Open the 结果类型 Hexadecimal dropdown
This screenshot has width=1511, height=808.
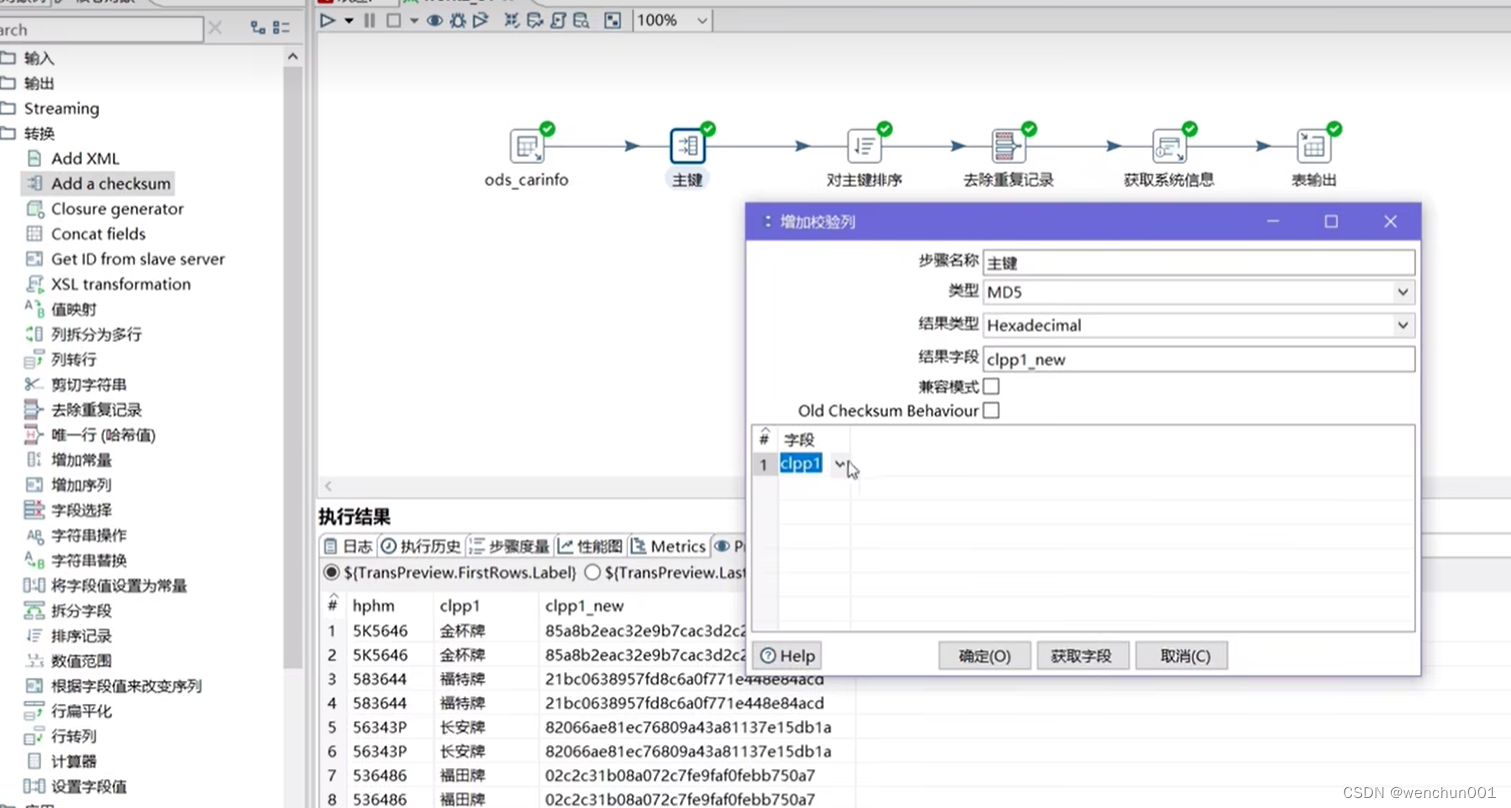tap(1405, 325)
